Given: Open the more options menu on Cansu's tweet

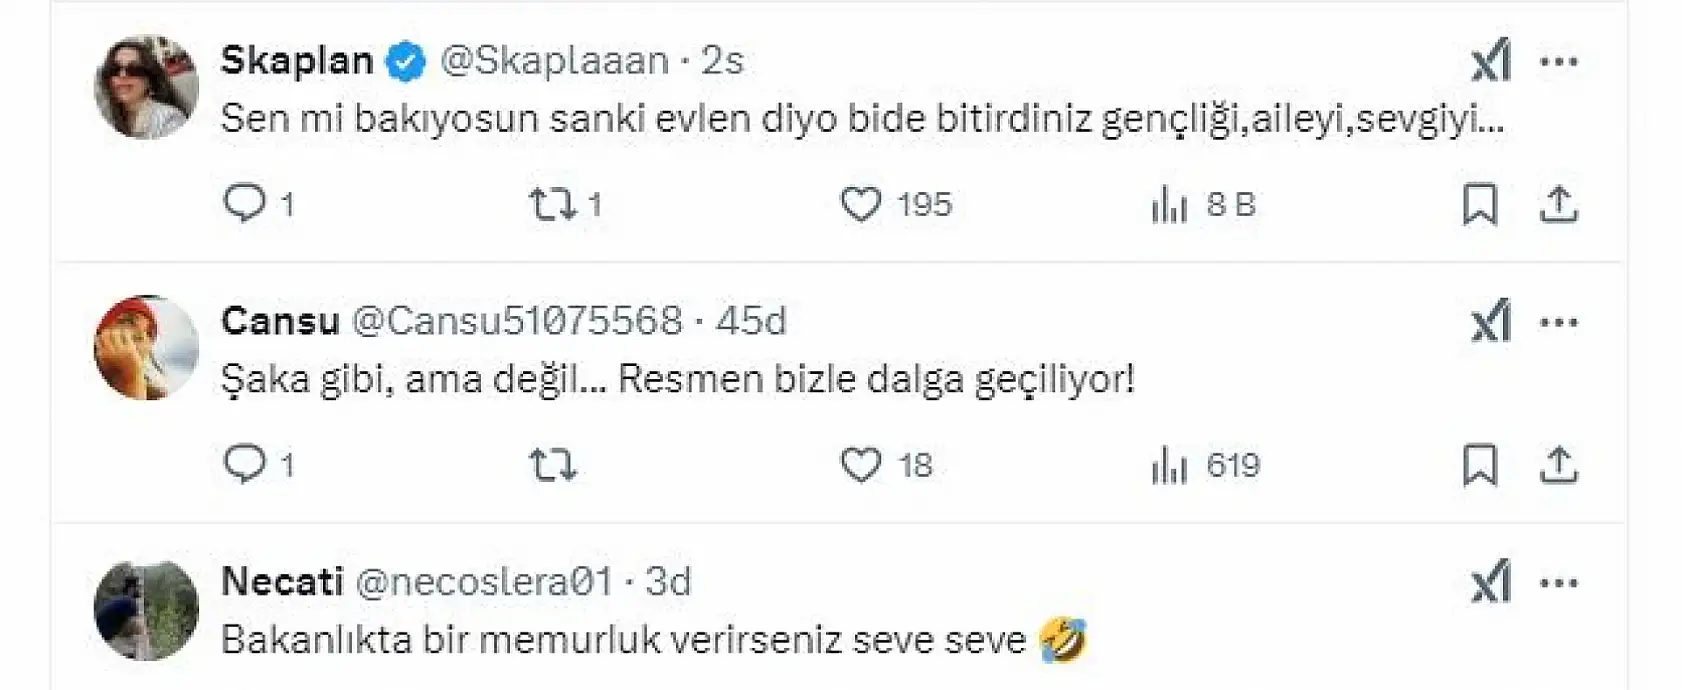Looking at the screenshot, I should 1558,321.
